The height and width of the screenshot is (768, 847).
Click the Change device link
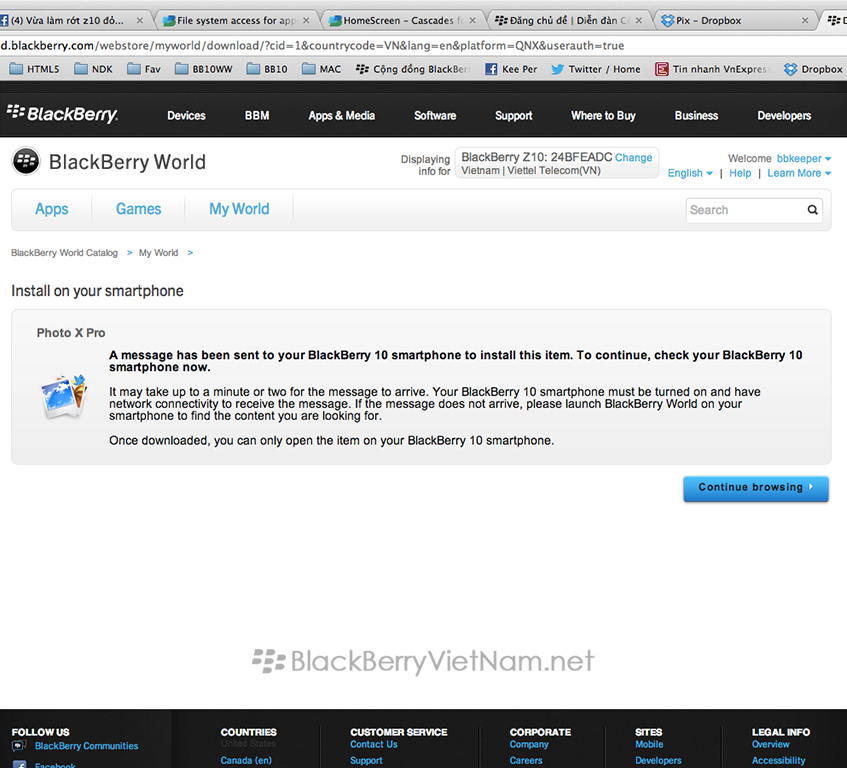[634, 158]
